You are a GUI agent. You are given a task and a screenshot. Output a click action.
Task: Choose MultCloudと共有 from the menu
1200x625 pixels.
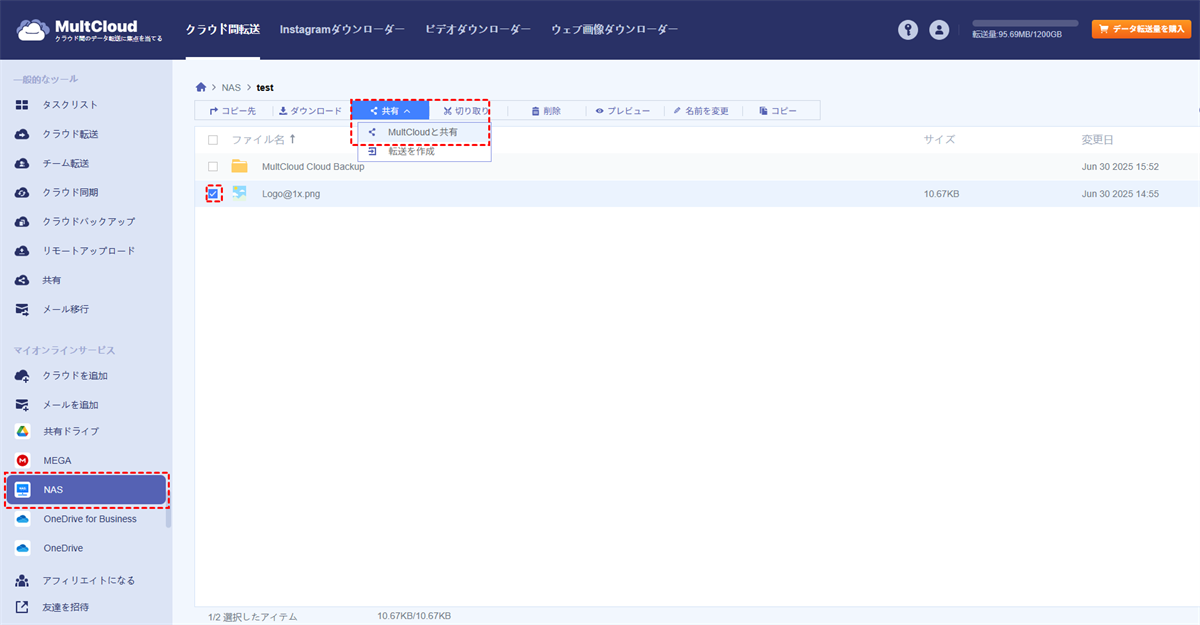(x=424, y=132)
